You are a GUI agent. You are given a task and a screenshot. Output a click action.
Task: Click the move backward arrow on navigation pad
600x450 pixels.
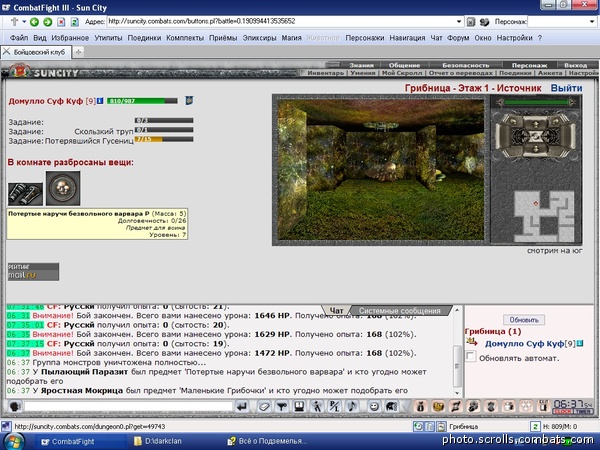pos(535,148)
